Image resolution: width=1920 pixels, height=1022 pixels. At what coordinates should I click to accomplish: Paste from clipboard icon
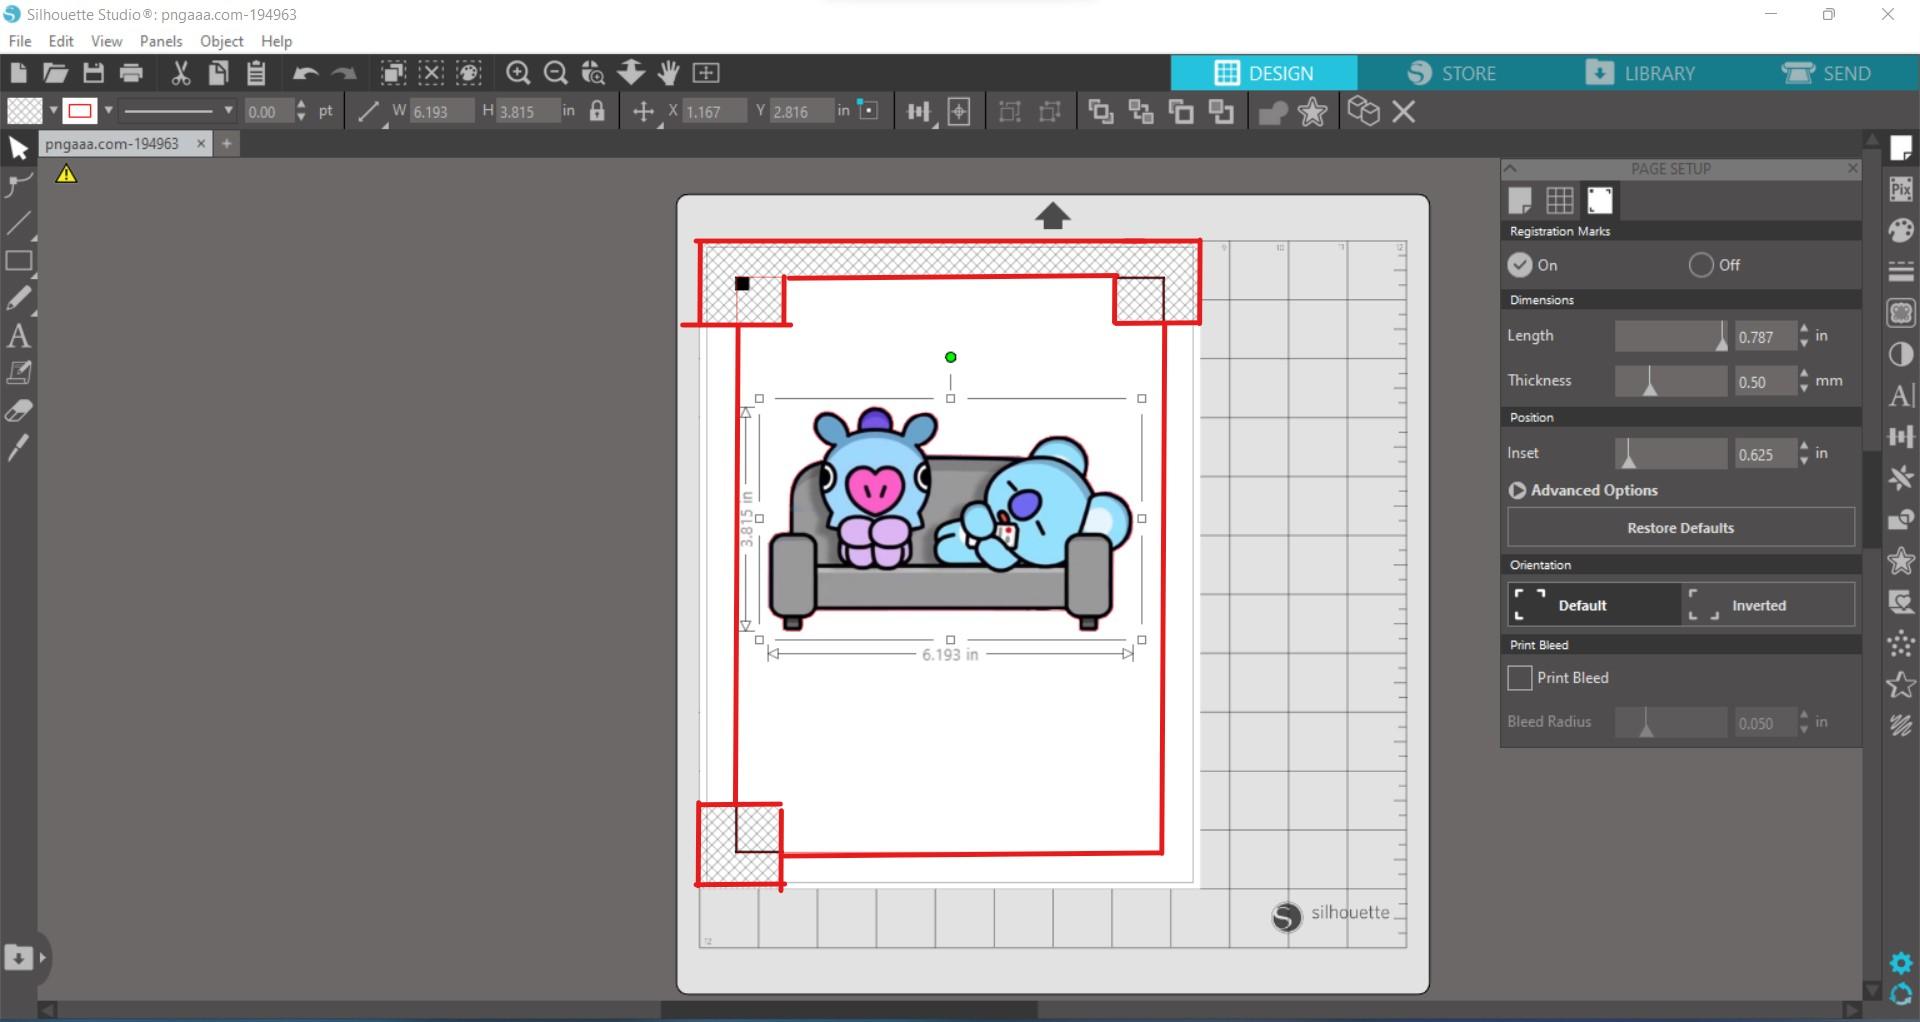pos(256,73)
